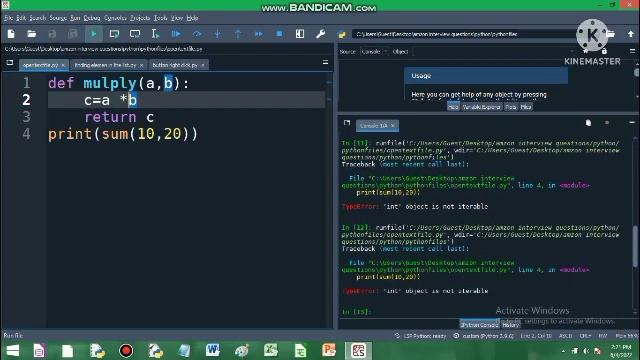Save all files with double-disk icon
Screen dimensions: 640x360
(73, 34)
